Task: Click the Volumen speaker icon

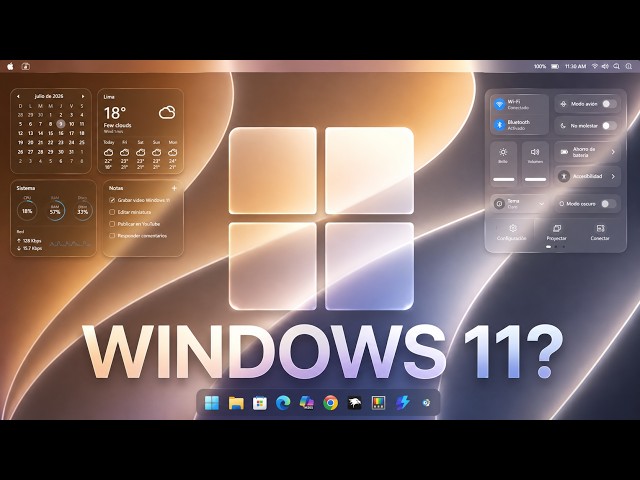Action: click(x=535, y=152)
